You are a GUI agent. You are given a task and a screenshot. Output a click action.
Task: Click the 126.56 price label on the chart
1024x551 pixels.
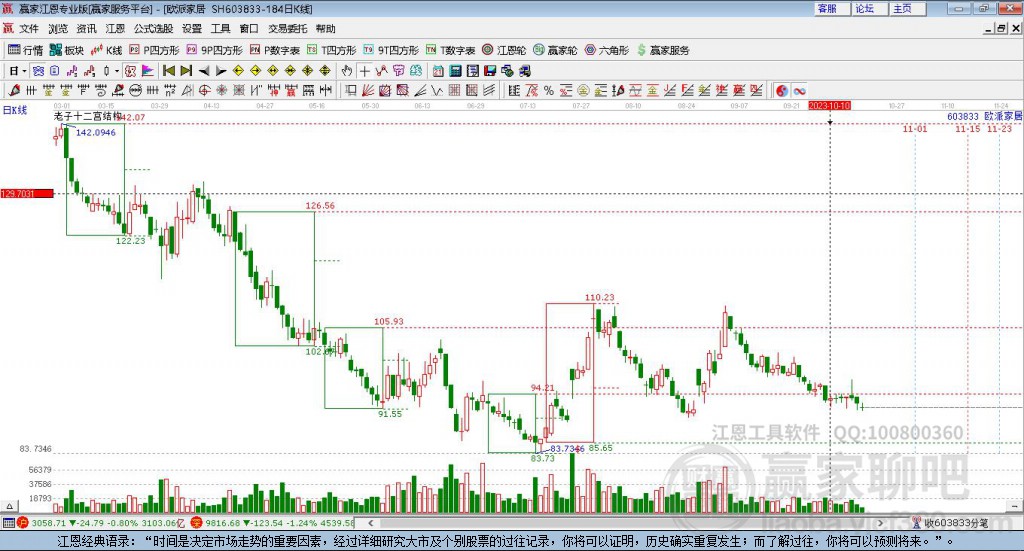(x=320, y=206)
